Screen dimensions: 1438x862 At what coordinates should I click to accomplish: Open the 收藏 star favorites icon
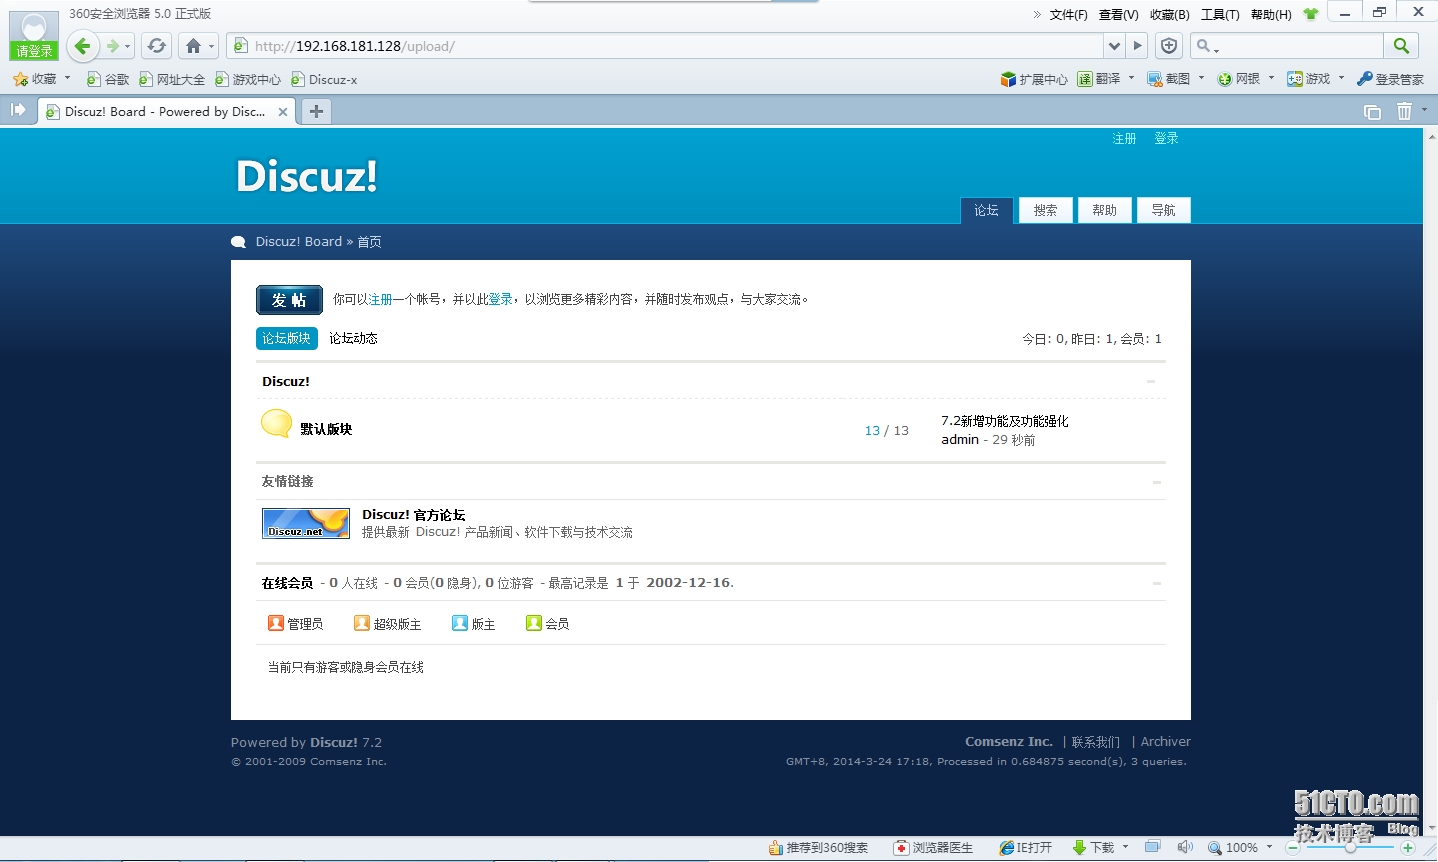pyautogui.click(x=20, y=79)
